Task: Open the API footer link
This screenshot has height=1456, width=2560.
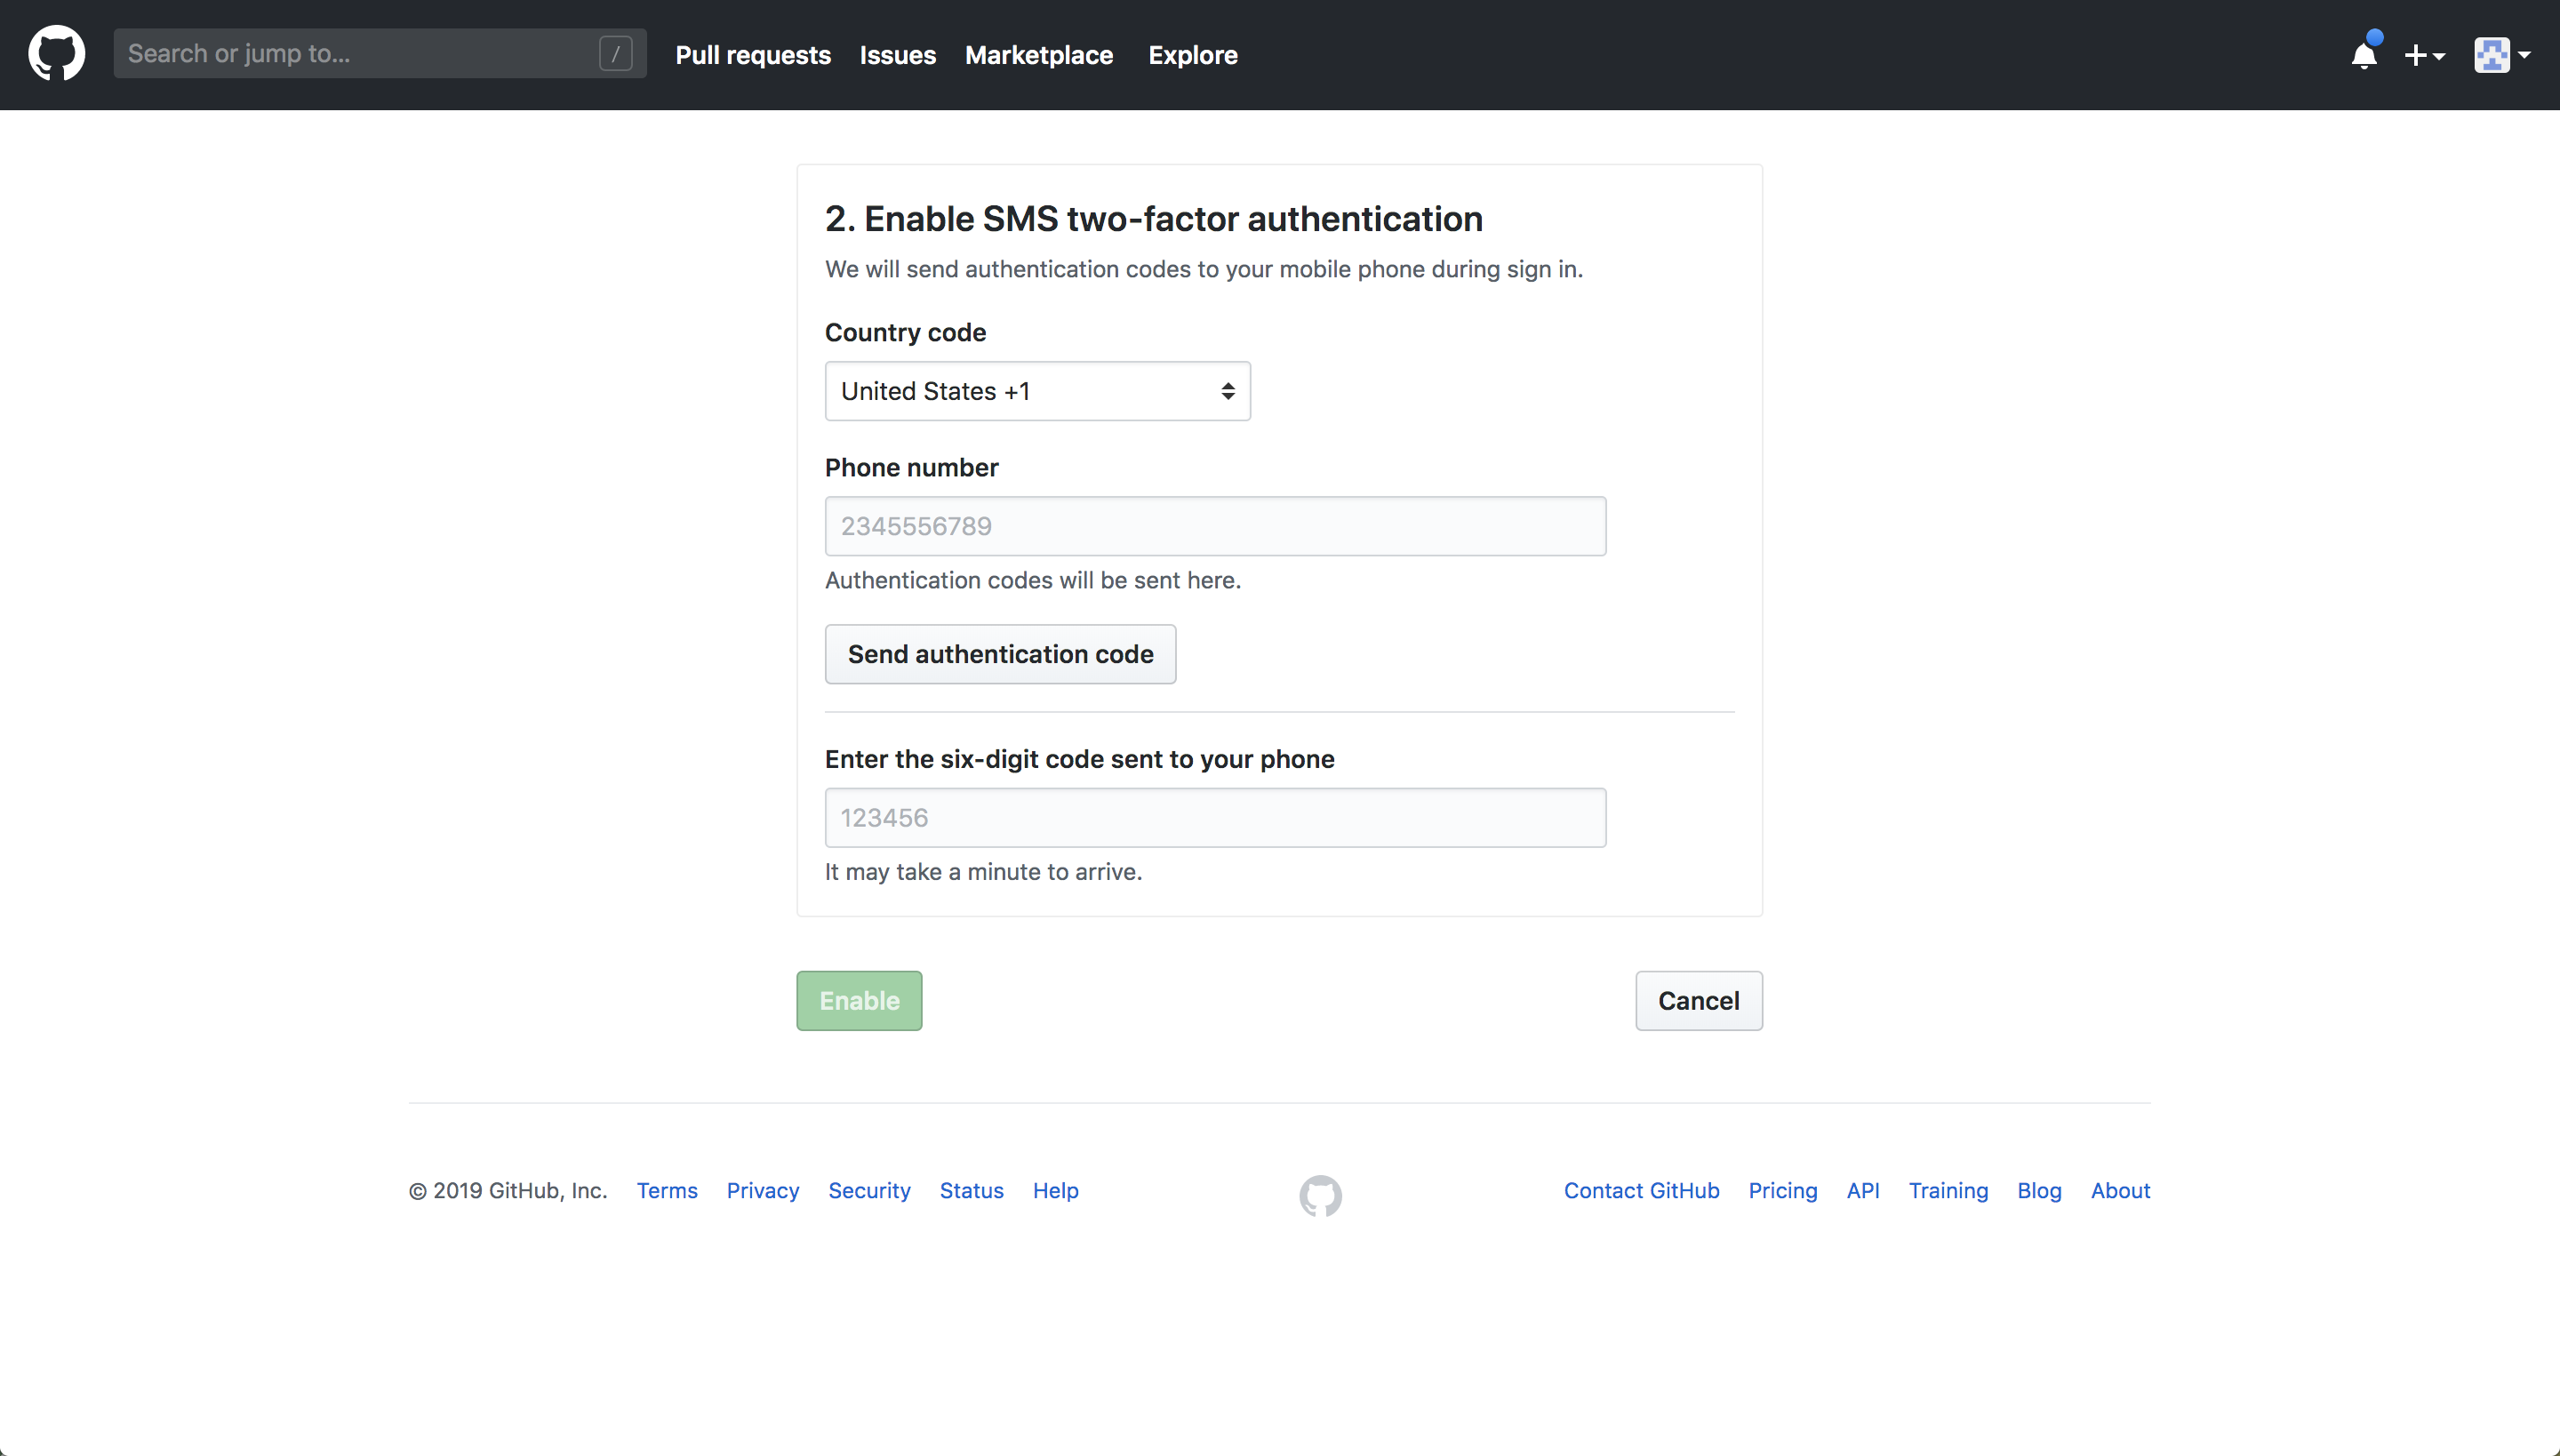Action: click(x=1862, y=1191)
